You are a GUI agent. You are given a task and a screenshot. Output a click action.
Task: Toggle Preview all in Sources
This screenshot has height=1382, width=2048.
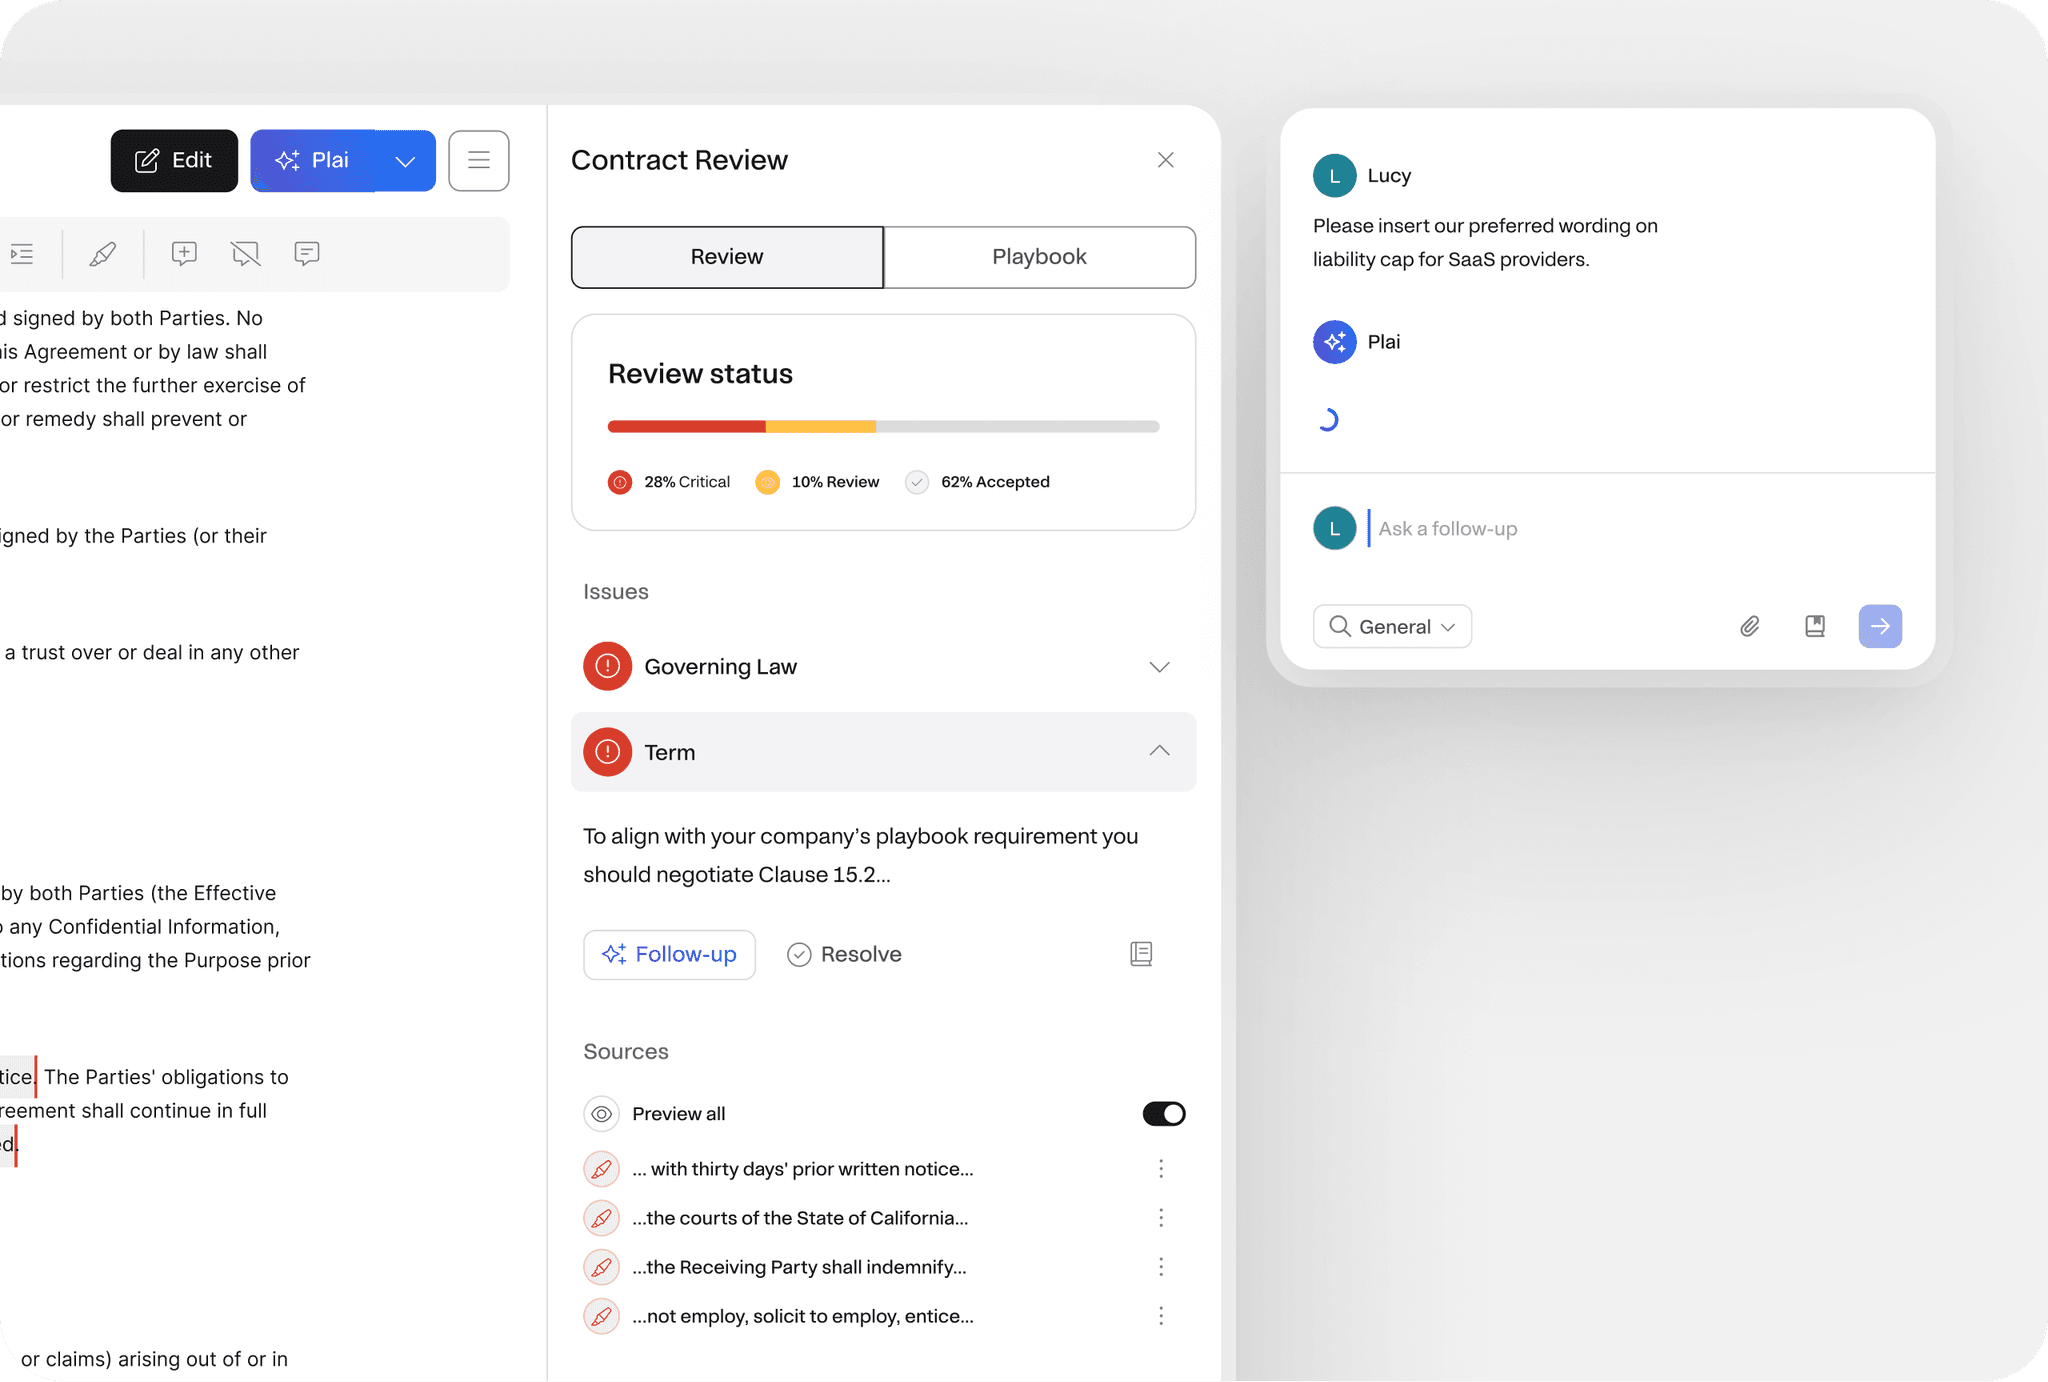pyautogui.click(x=1163, y=1113)
